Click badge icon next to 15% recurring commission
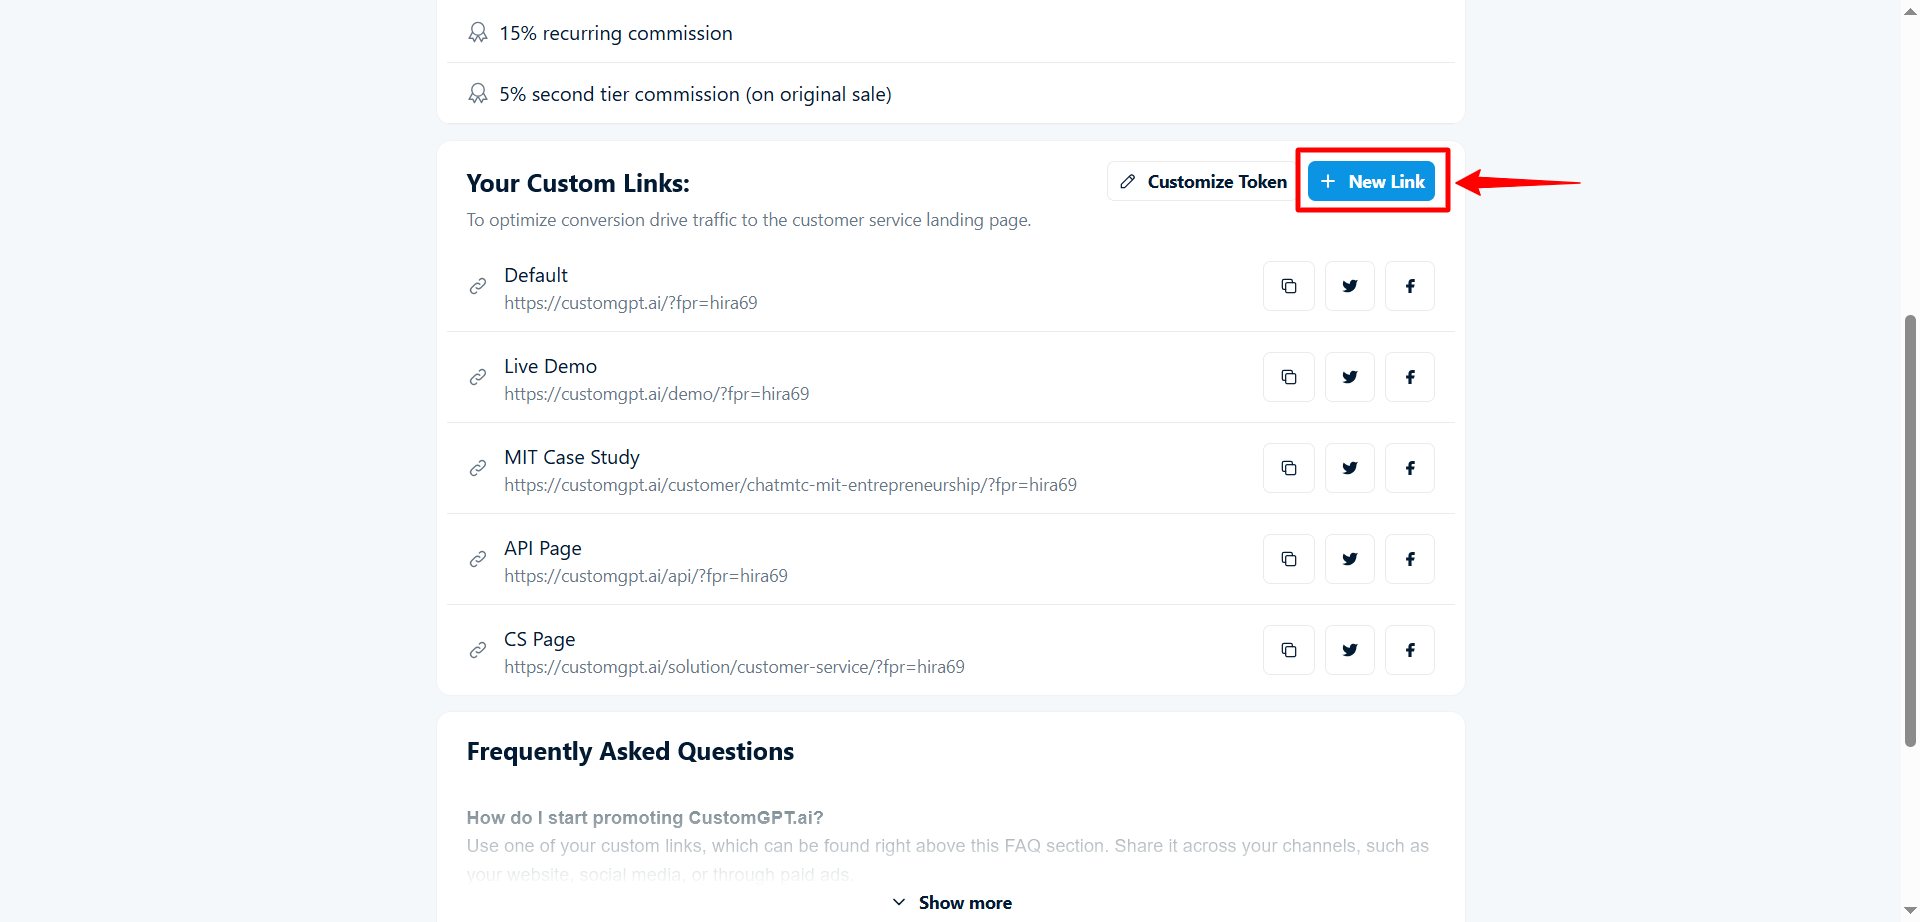This screenshot has height=922, width=1920. pos(478,33)
